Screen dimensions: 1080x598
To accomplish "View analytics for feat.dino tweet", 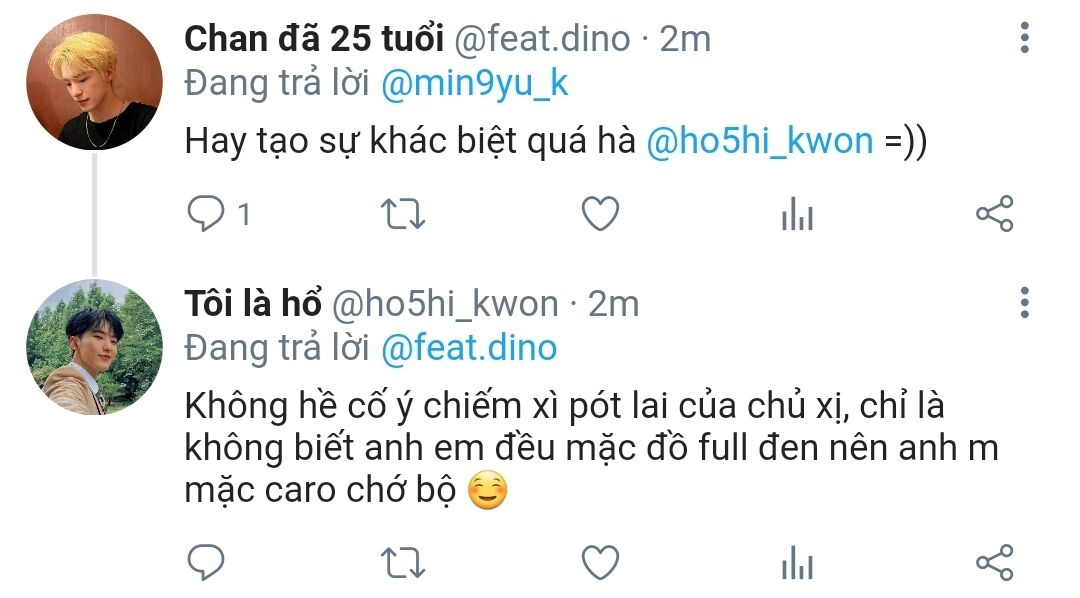I will 797,214.
